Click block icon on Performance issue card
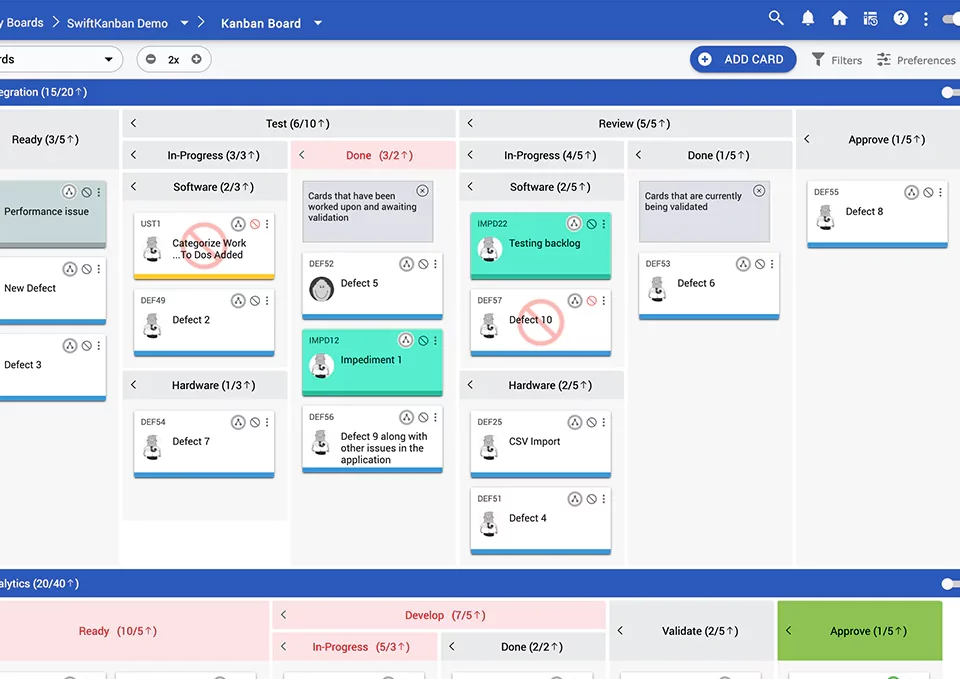The width and height of the screenshot is (960, 679). pyautogui.click(x=87, y=192)
